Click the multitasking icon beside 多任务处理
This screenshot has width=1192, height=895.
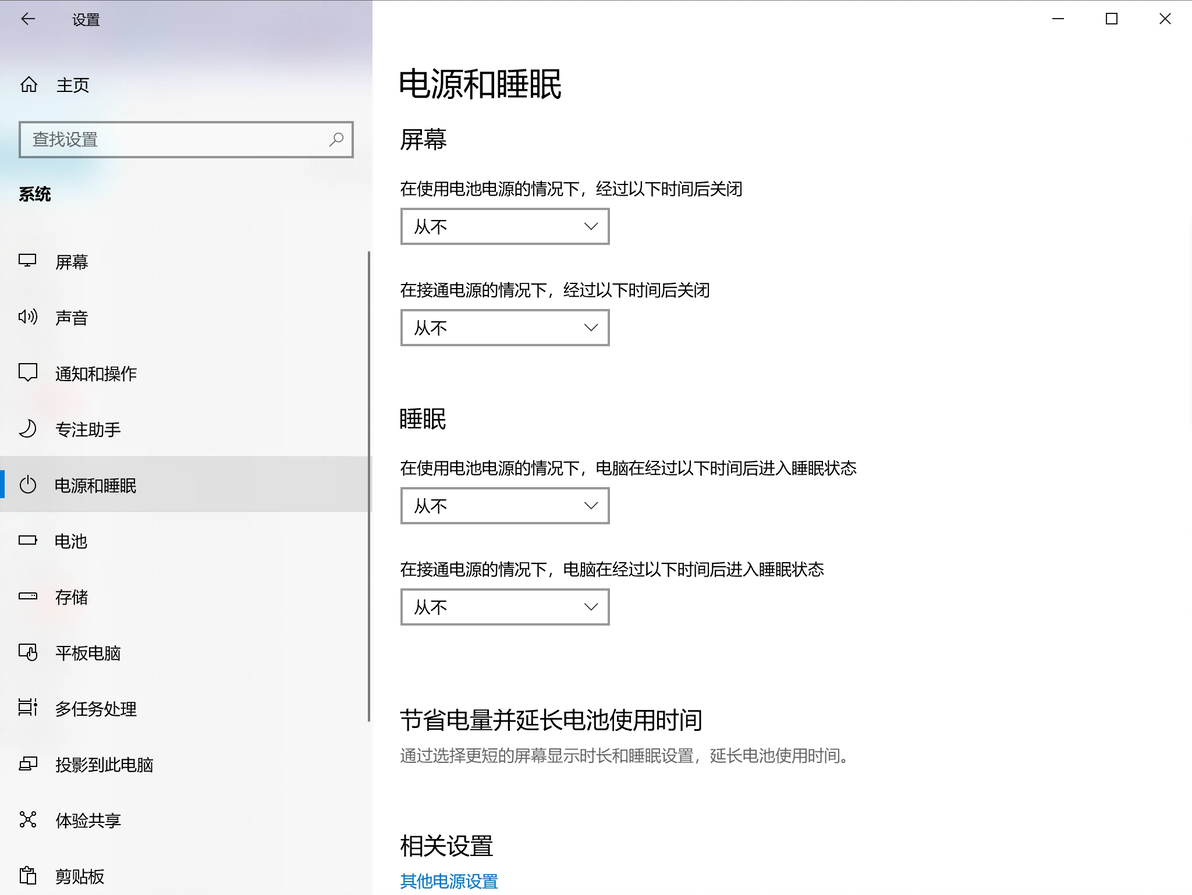point(27,708)
